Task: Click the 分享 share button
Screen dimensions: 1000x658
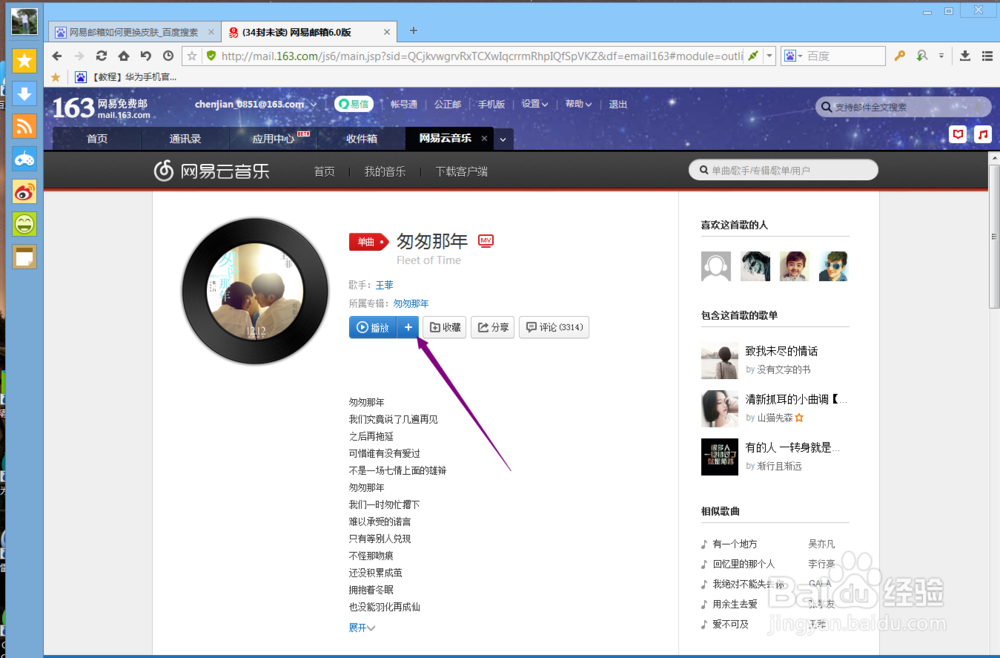Action: [x=493, y=327]
